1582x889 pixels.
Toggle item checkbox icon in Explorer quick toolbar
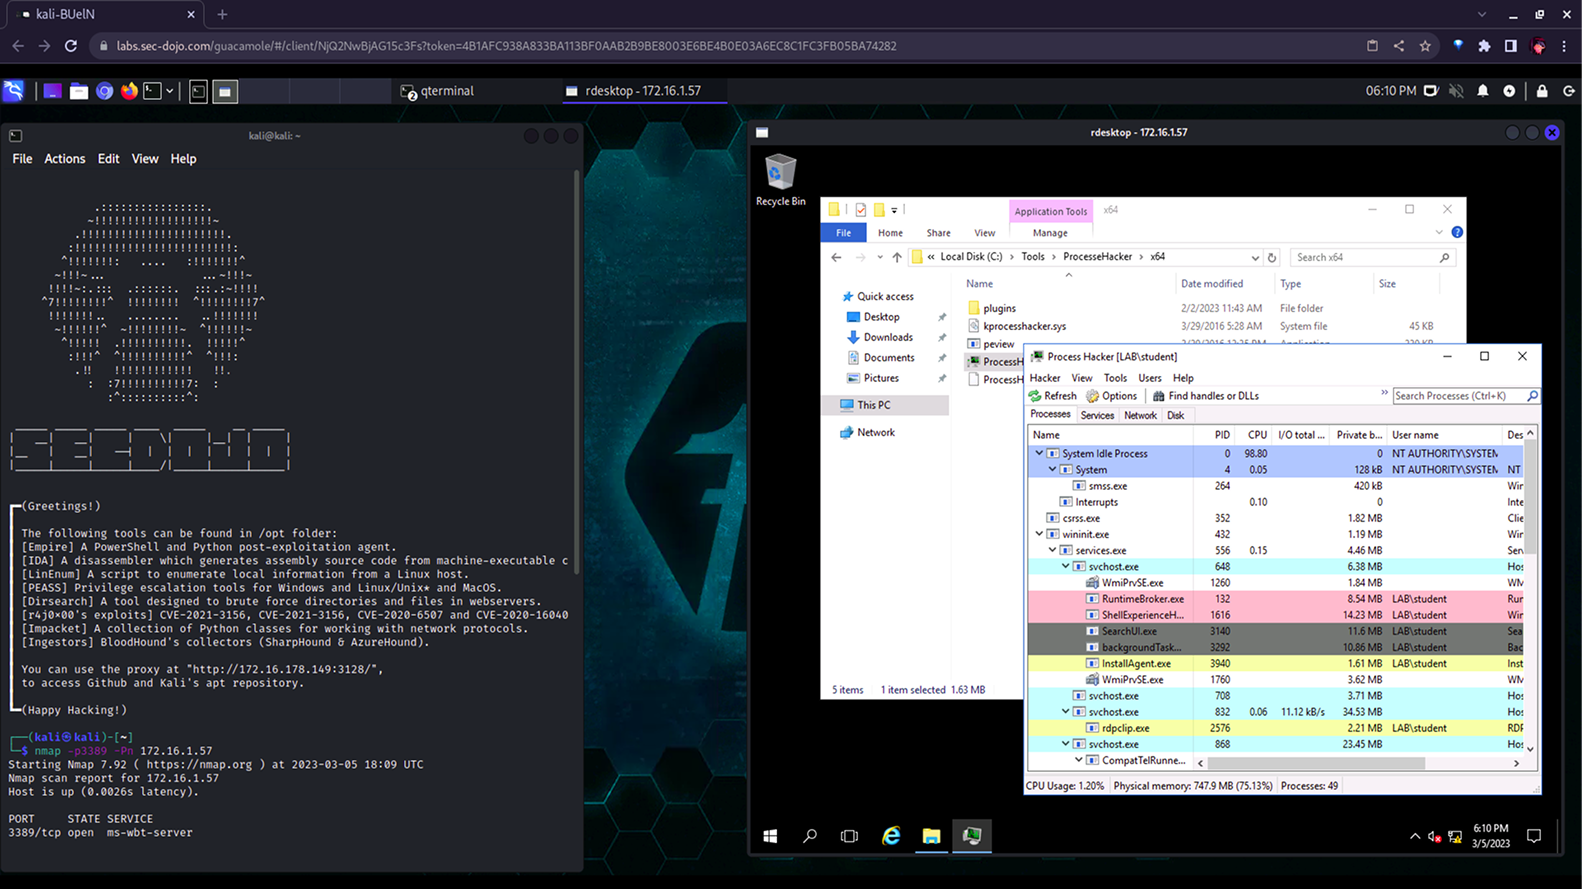[861, 210]
